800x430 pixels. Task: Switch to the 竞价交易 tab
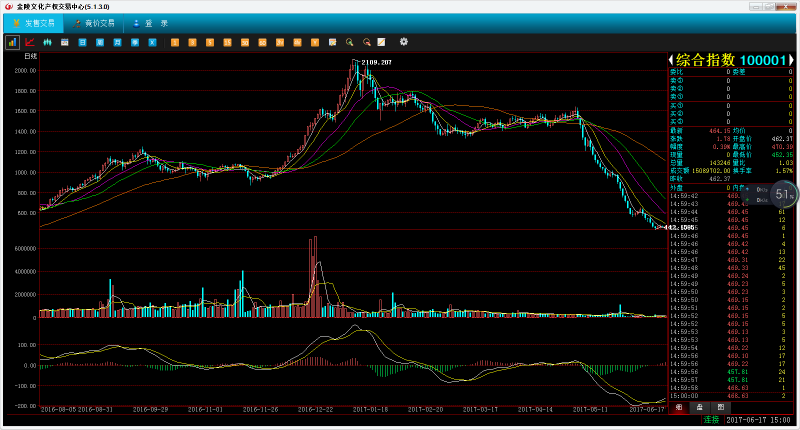tap(94, 23)
